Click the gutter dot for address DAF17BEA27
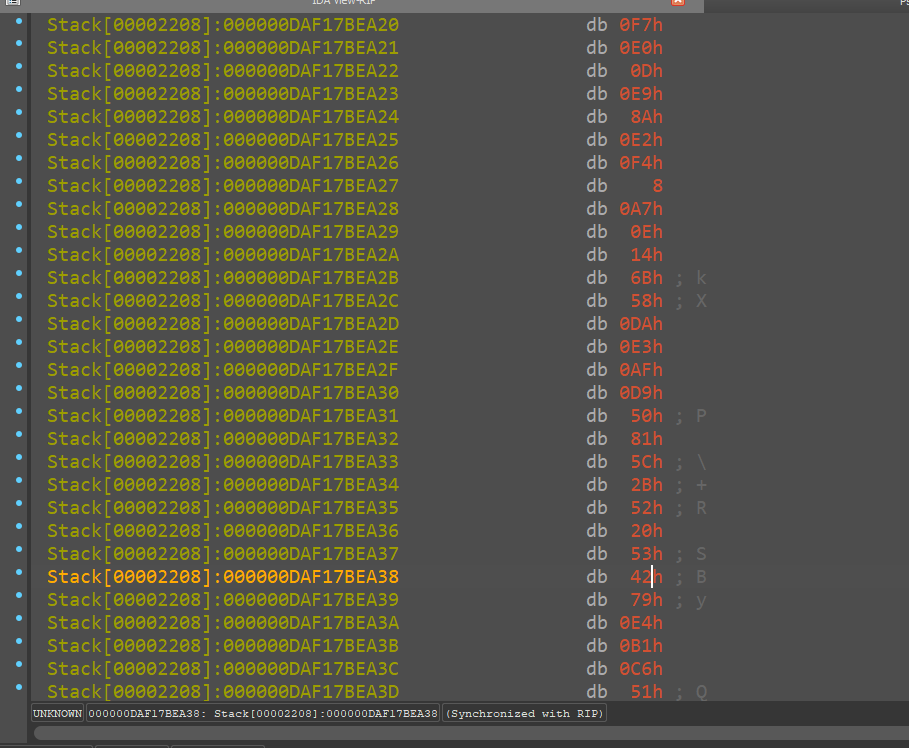This screenshot has height=748, width=909. tap(19, 183)
